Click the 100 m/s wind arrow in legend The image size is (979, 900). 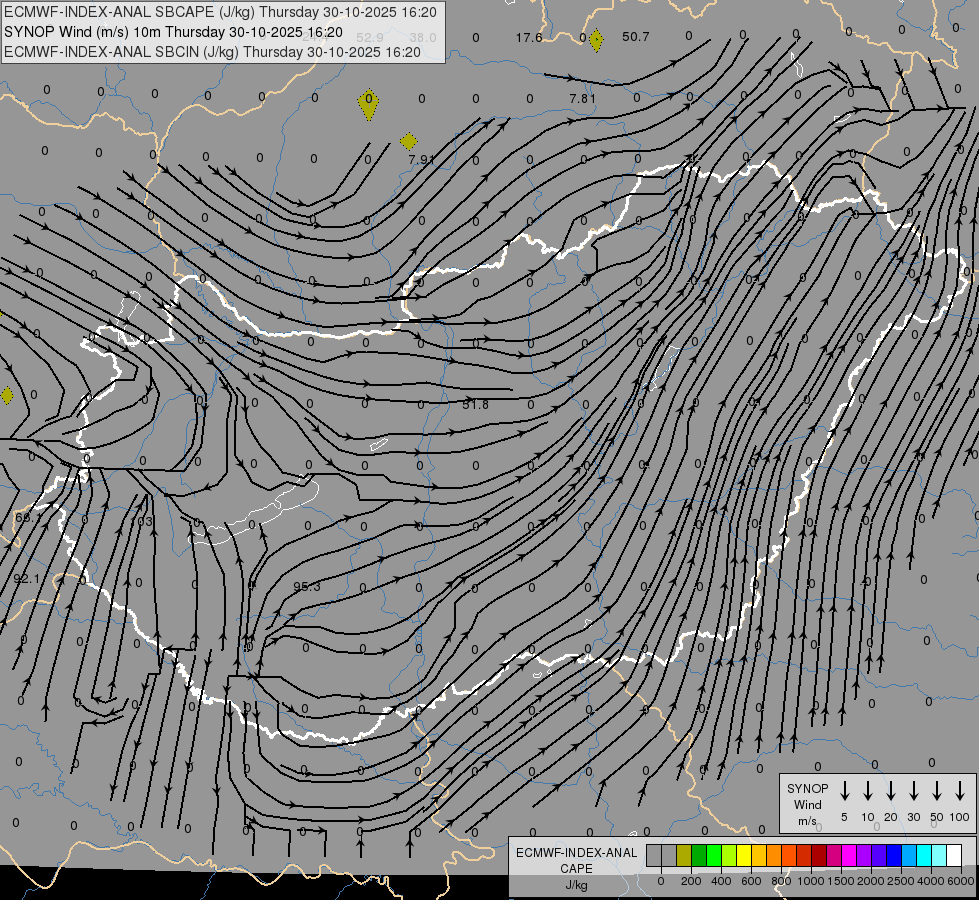[x=960, y=791]
